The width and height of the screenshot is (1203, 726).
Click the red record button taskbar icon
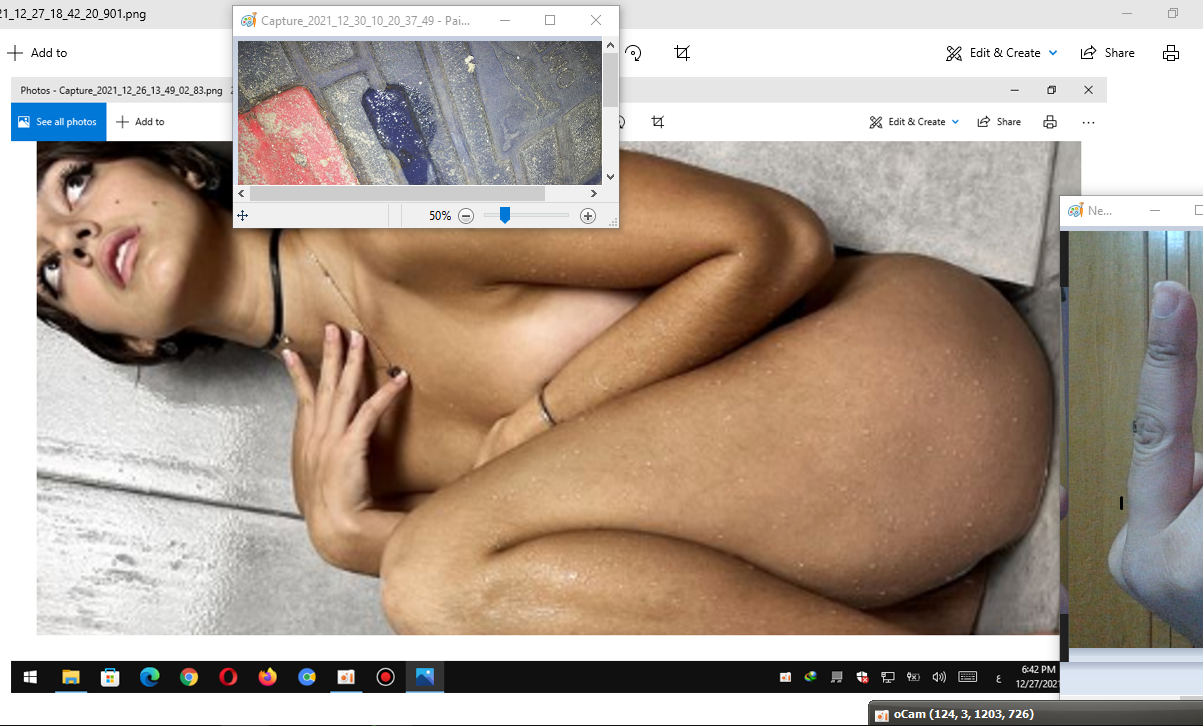pyautogui.click(x=385, y=677)
